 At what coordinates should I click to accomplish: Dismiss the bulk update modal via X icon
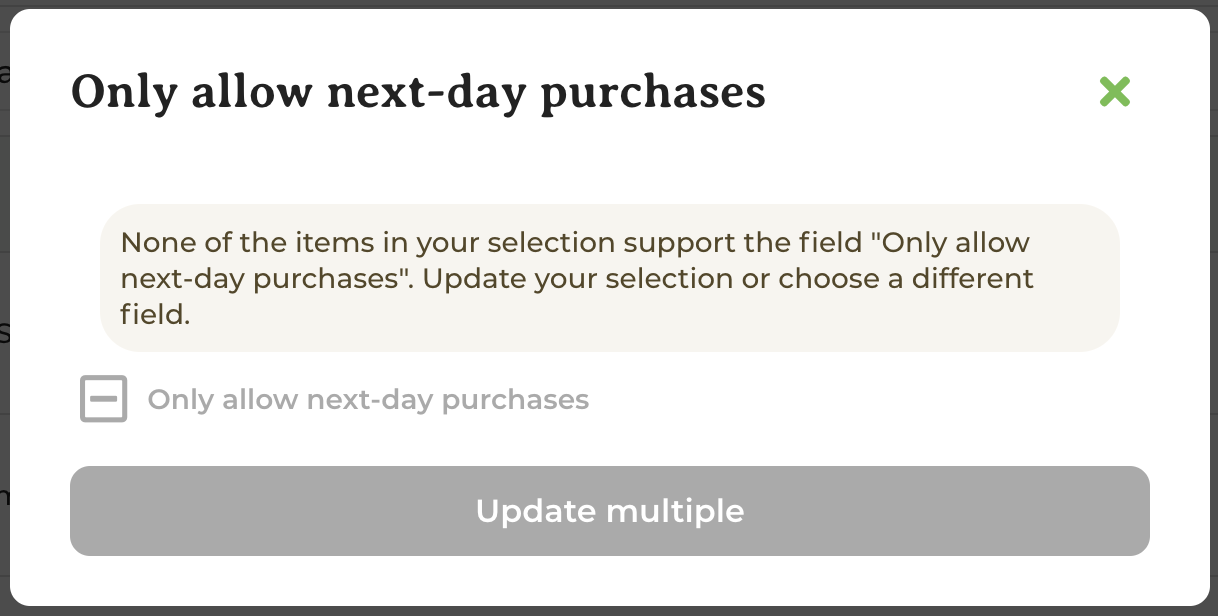[x=1114, y=92]
